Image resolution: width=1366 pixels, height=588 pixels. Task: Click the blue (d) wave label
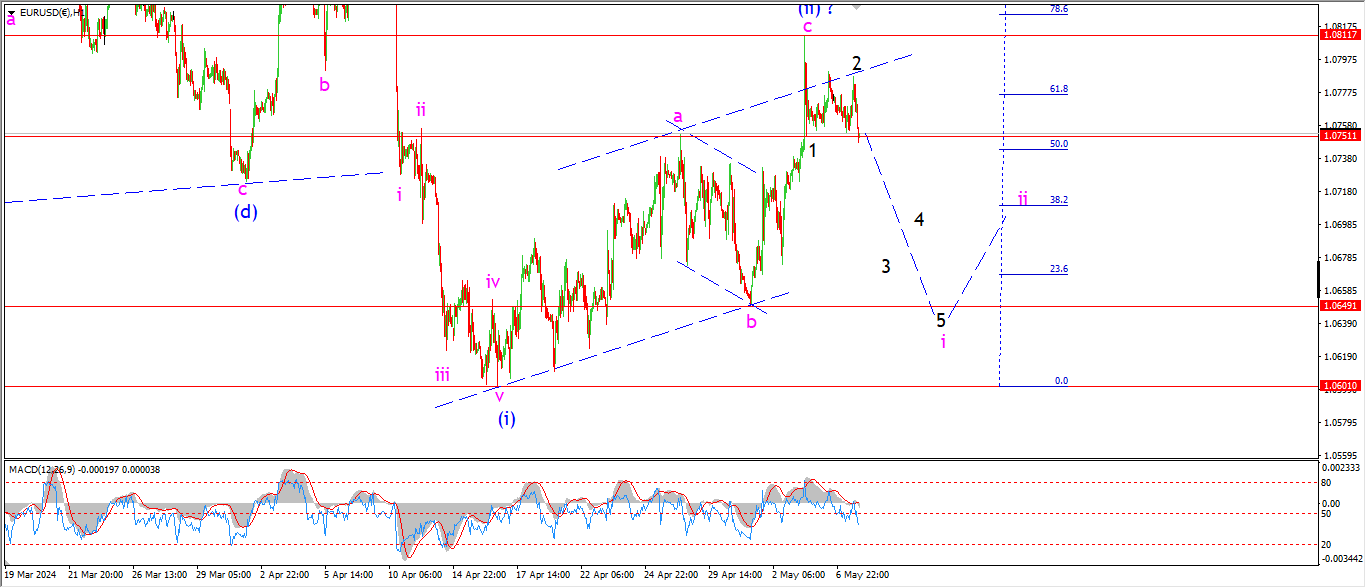(x=246, y=211)
